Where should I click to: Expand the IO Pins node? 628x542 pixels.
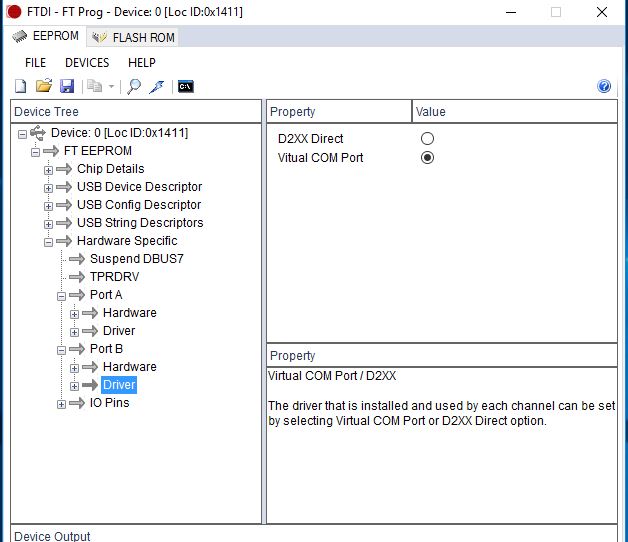(61, 405)
